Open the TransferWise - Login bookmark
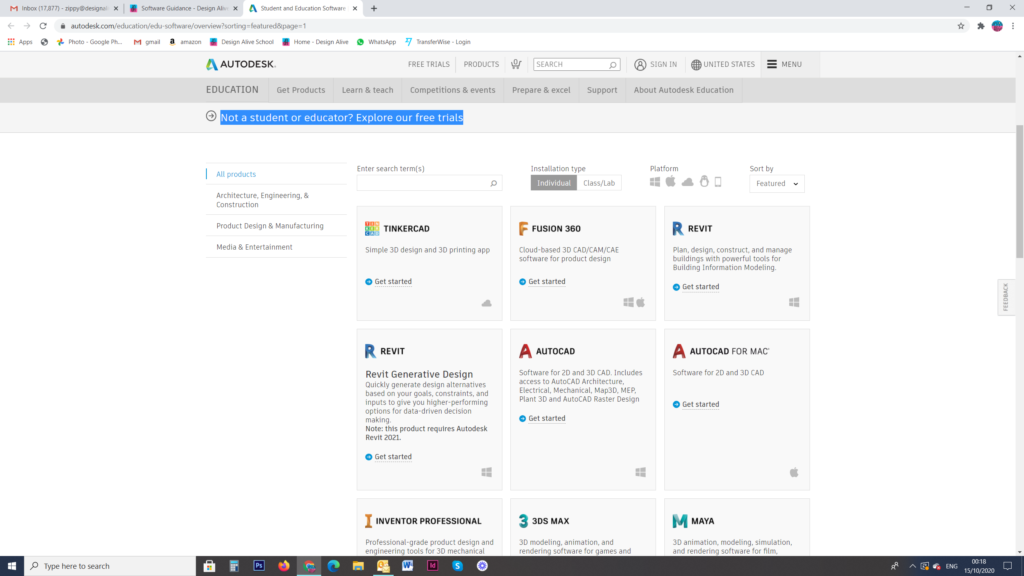The image size is (1024, 576). pos(438,42)
